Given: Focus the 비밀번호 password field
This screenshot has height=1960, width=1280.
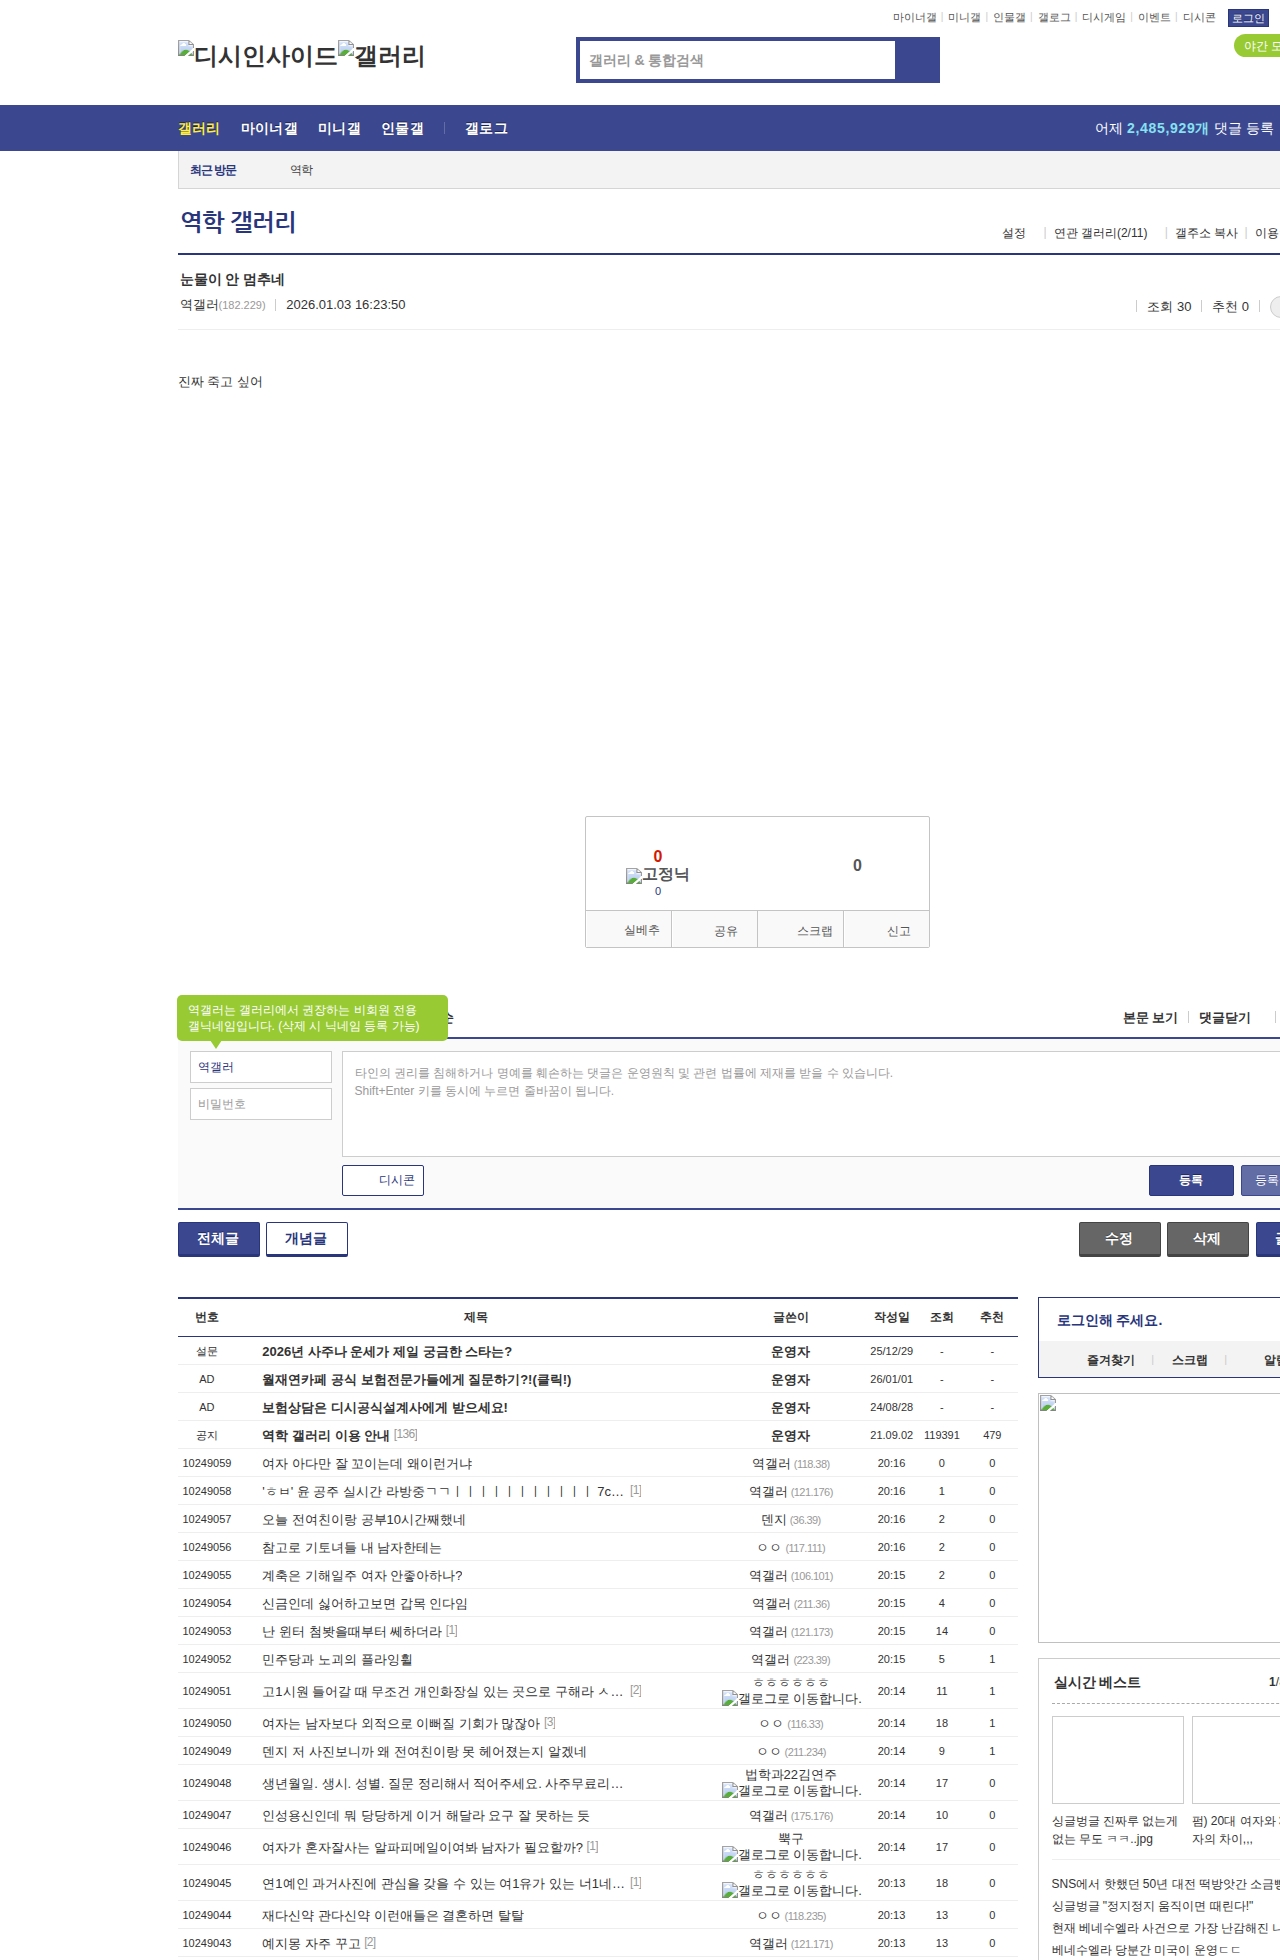Looking at the screenshot, I should click(261, 1104).
